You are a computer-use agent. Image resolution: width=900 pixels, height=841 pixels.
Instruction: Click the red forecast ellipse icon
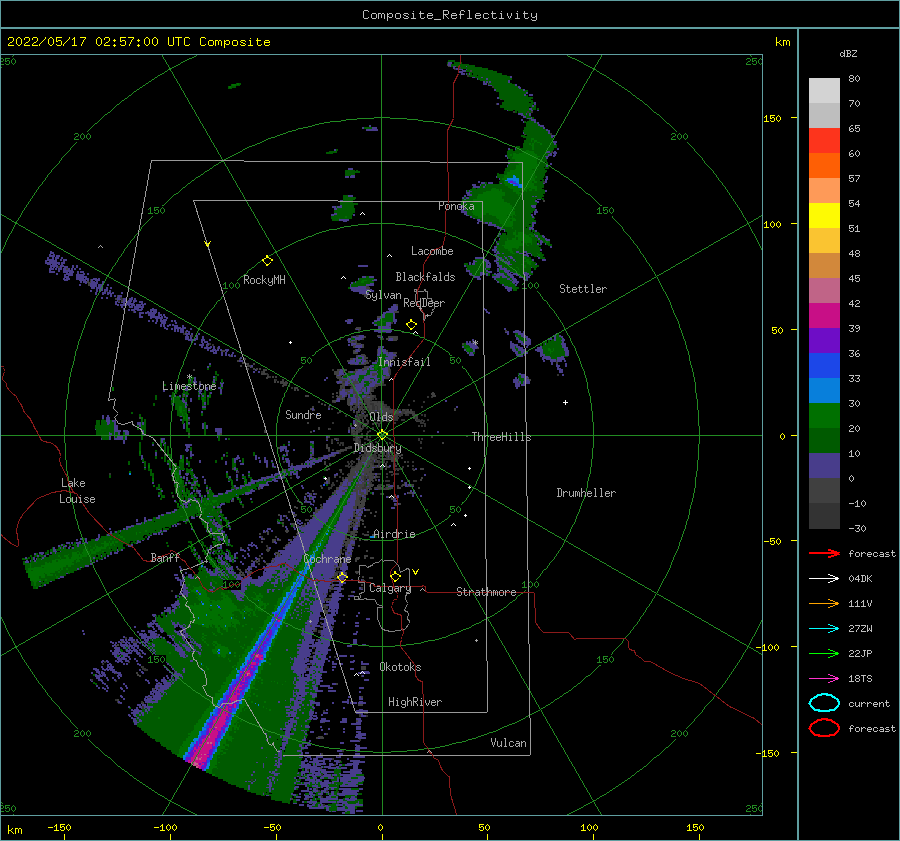(824, 728)
